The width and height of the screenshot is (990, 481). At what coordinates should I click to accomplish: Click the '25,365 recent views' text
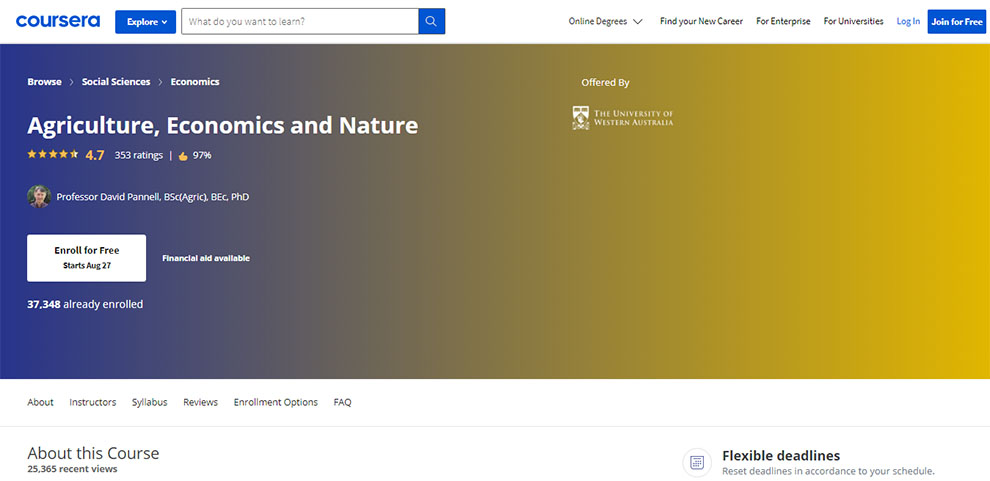pyautogui.click(x=73, y=469)
